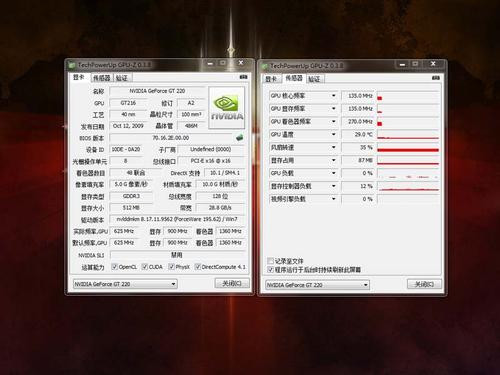Click the GPU-Z app icon in left title bar

pos(72,65)
